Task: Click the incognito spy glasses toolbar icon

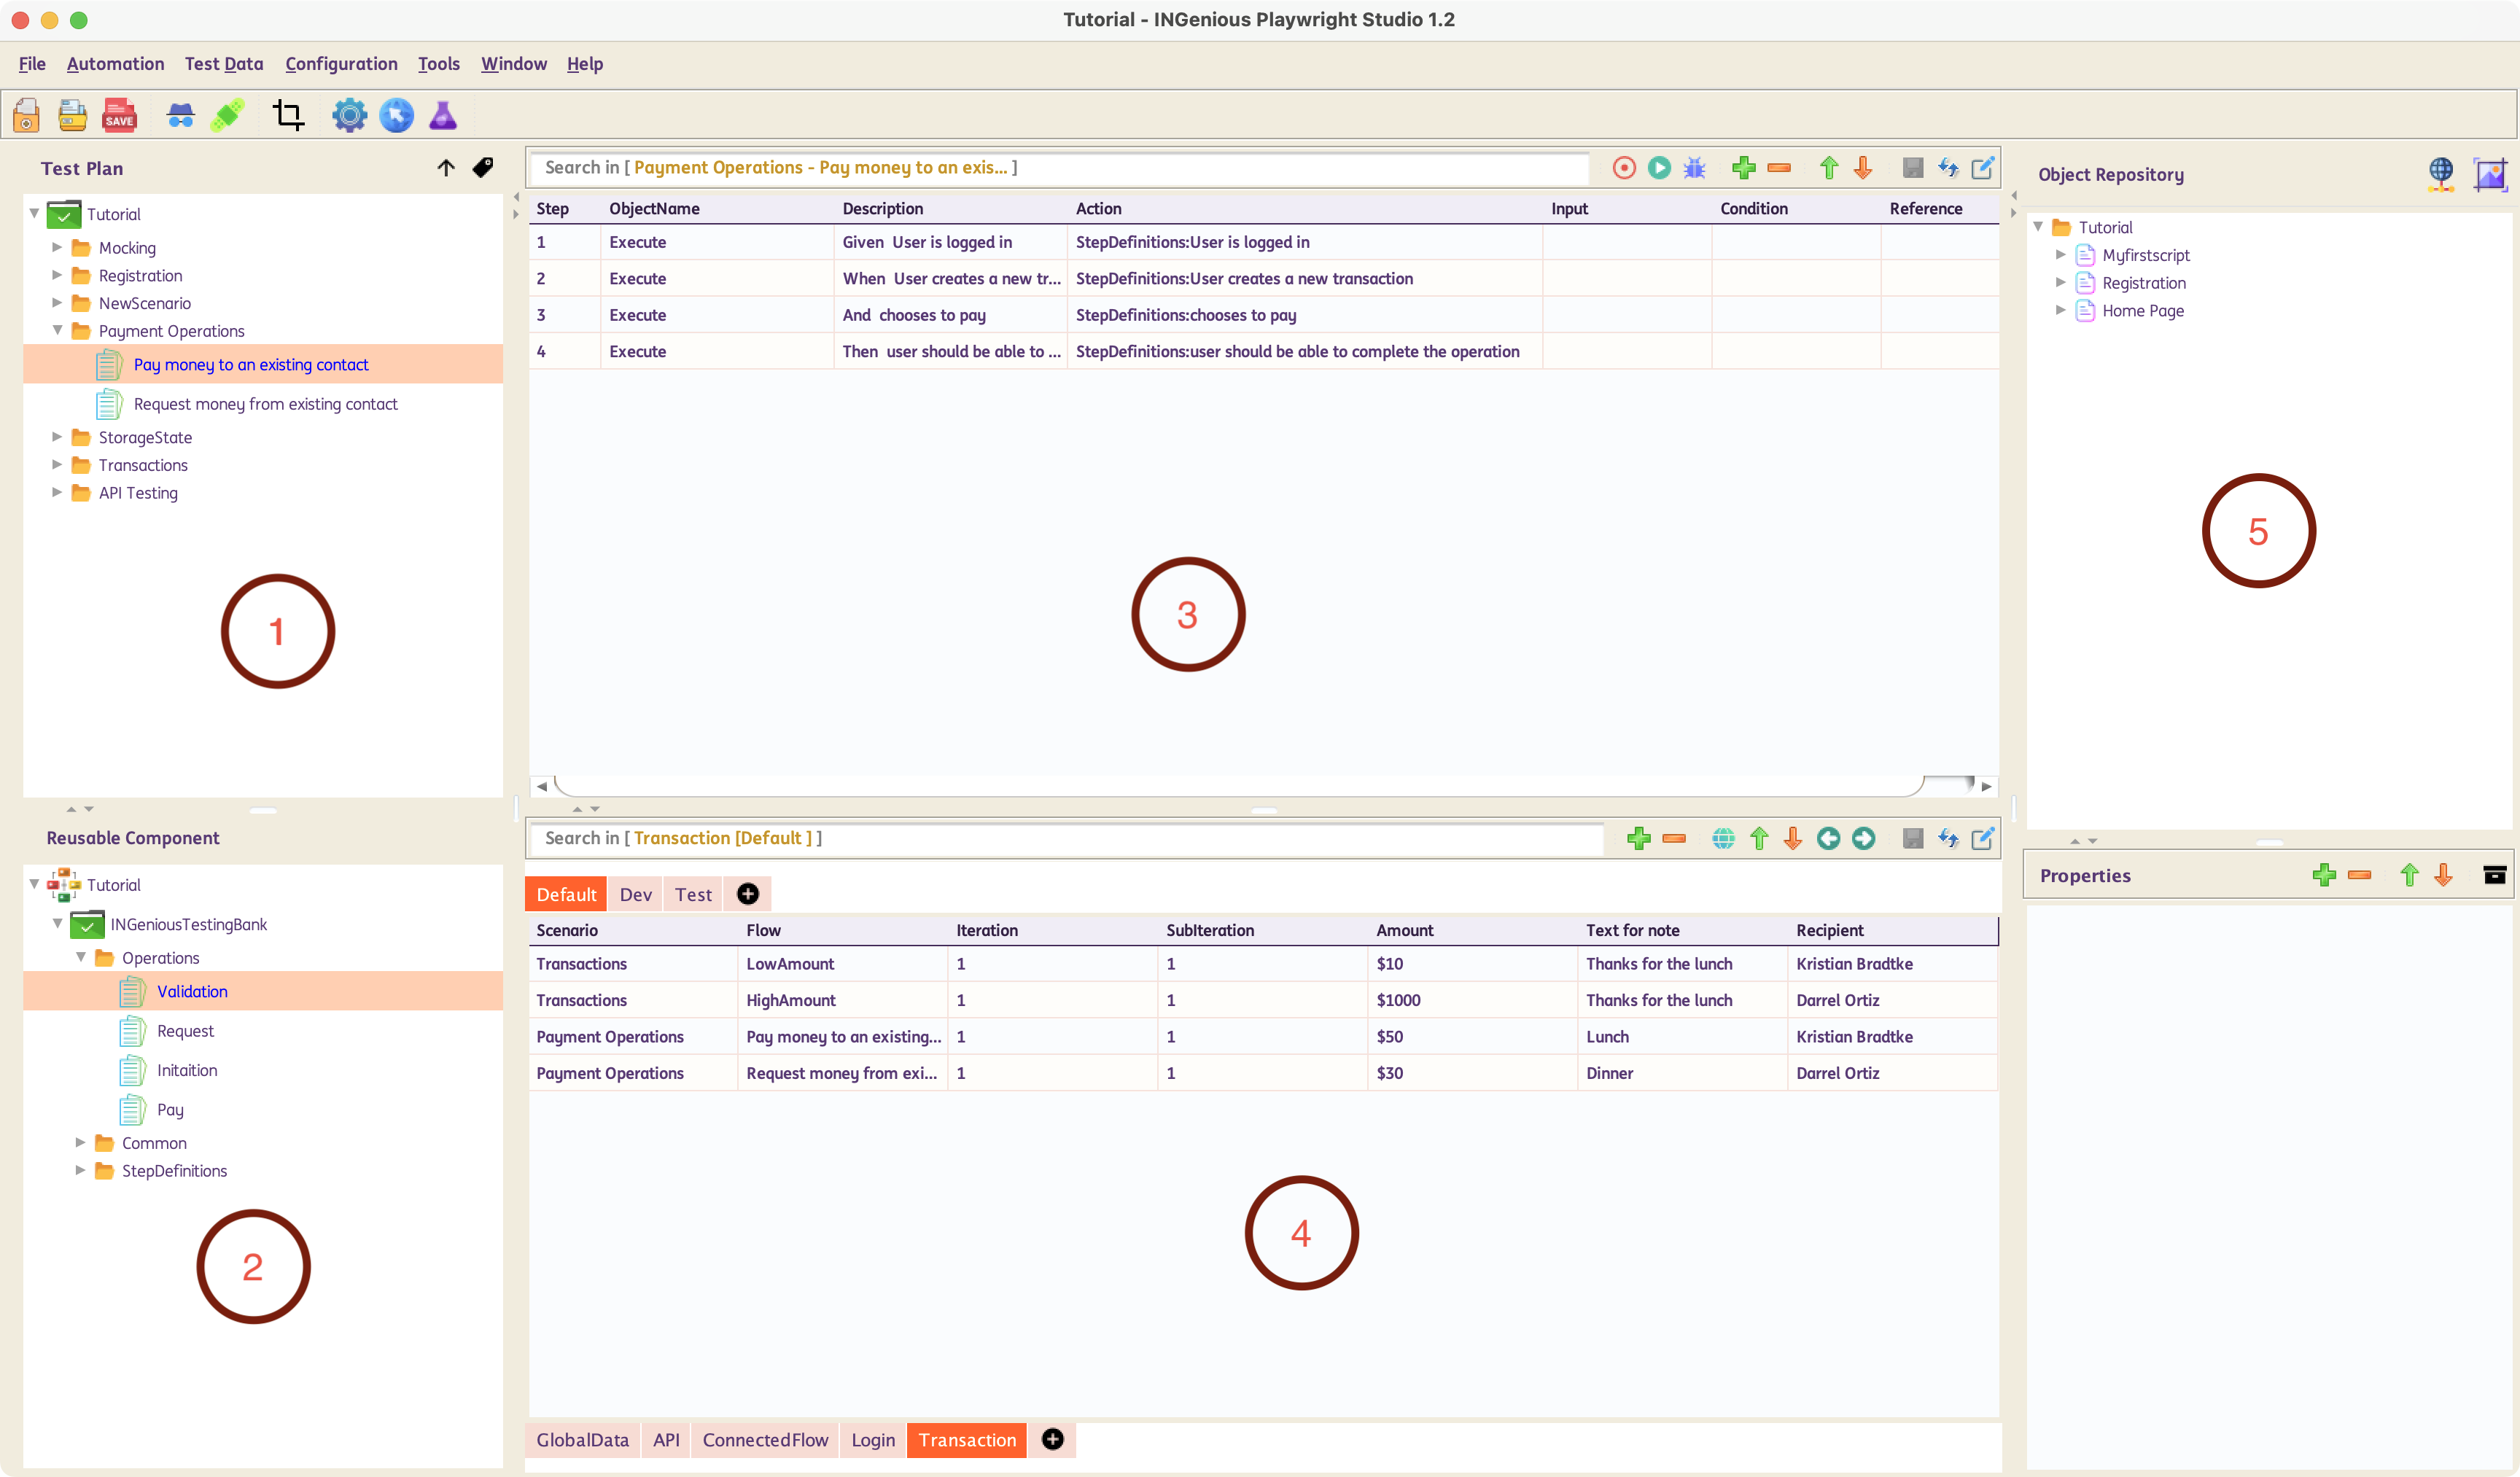Action: (x=180, y=115)
